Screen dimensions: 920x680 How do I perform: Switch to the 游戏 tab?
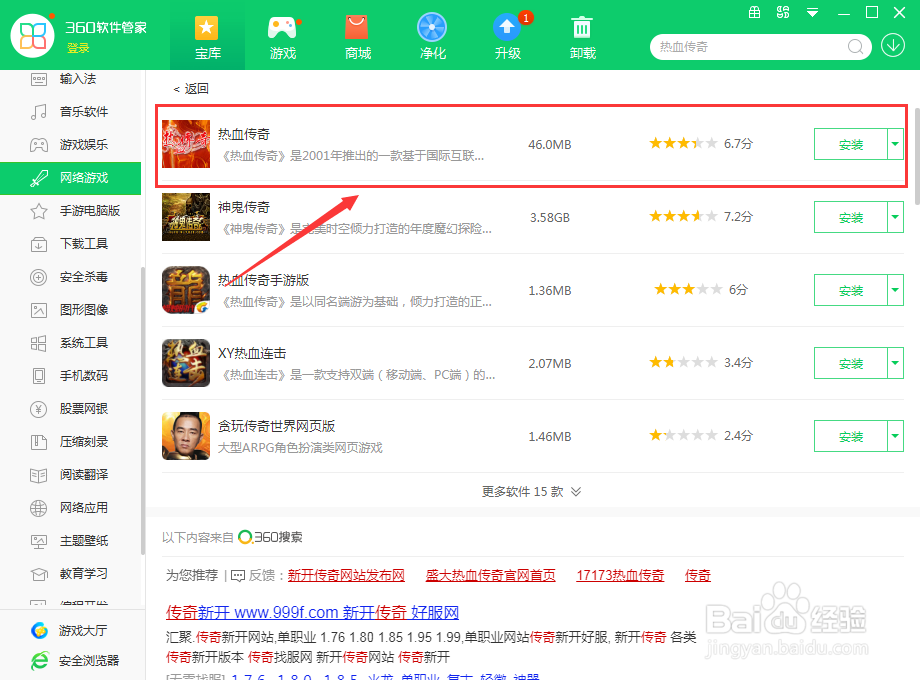coord(282,37)
